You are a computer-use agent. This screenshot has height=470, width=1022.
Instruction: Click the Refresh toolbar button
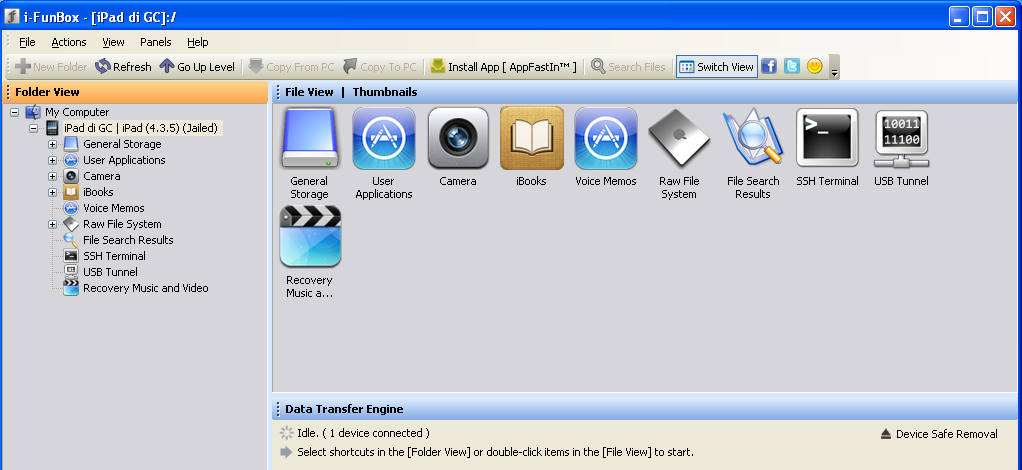click(x=123, y=66)
